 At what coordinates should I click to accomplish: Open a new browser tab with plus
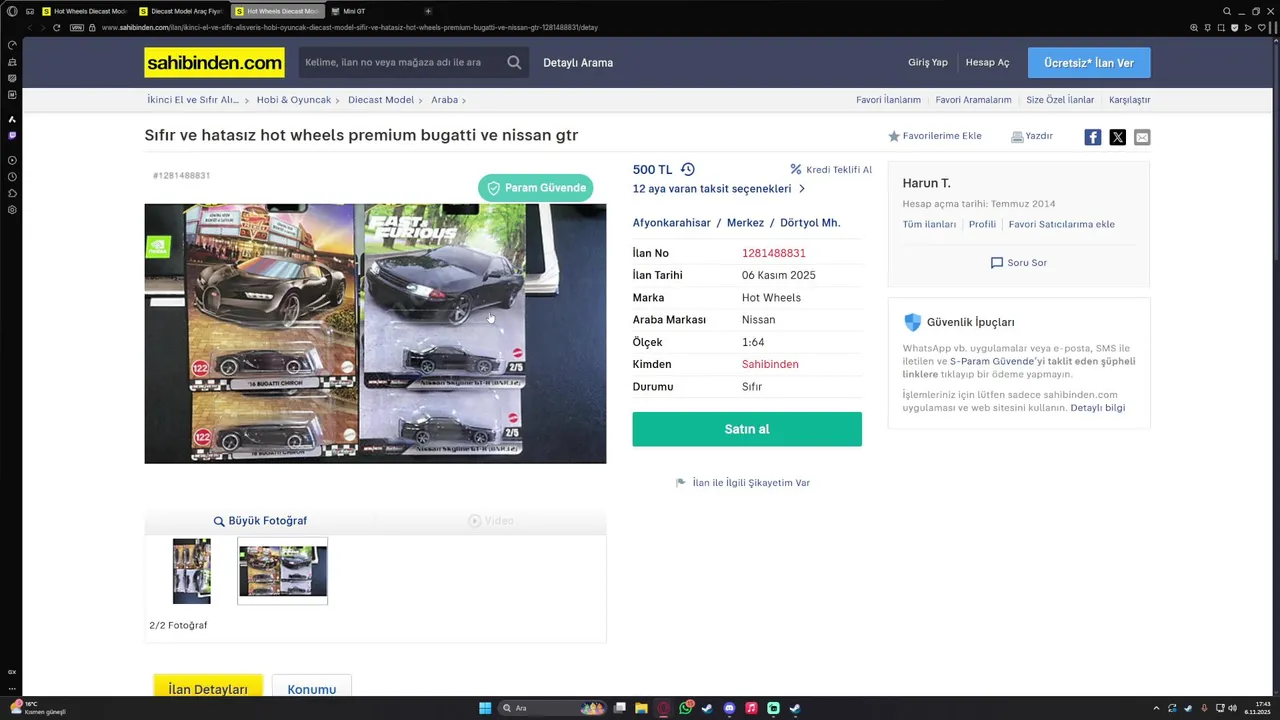(428, 11)
